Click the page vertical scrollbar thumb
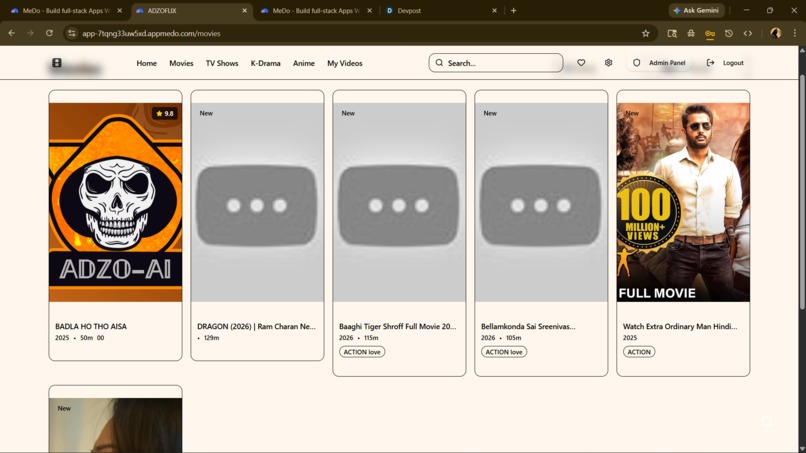The image size is (806, 453). [802, 191]
